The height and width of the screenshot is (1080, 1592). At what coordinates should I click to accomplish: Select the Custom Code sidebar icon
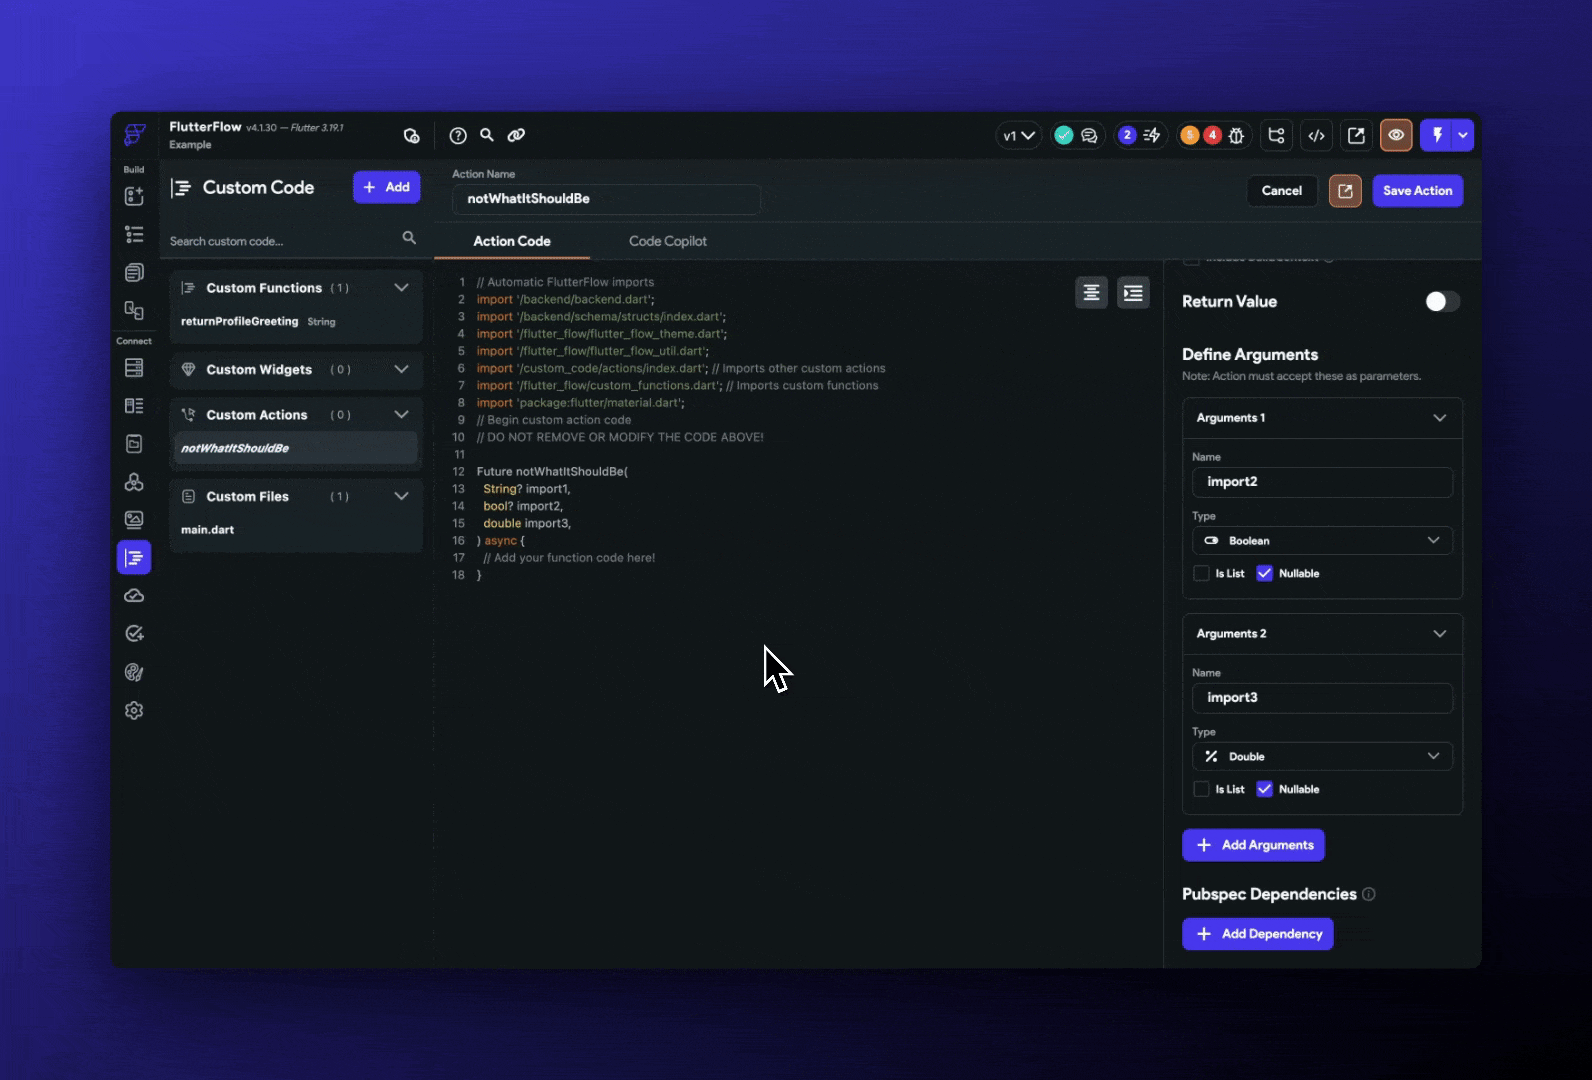(134, 557)
